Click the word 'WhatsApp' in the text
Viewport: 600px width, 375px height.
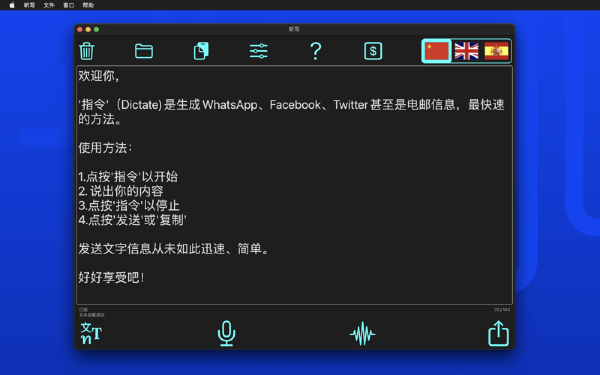230,105
